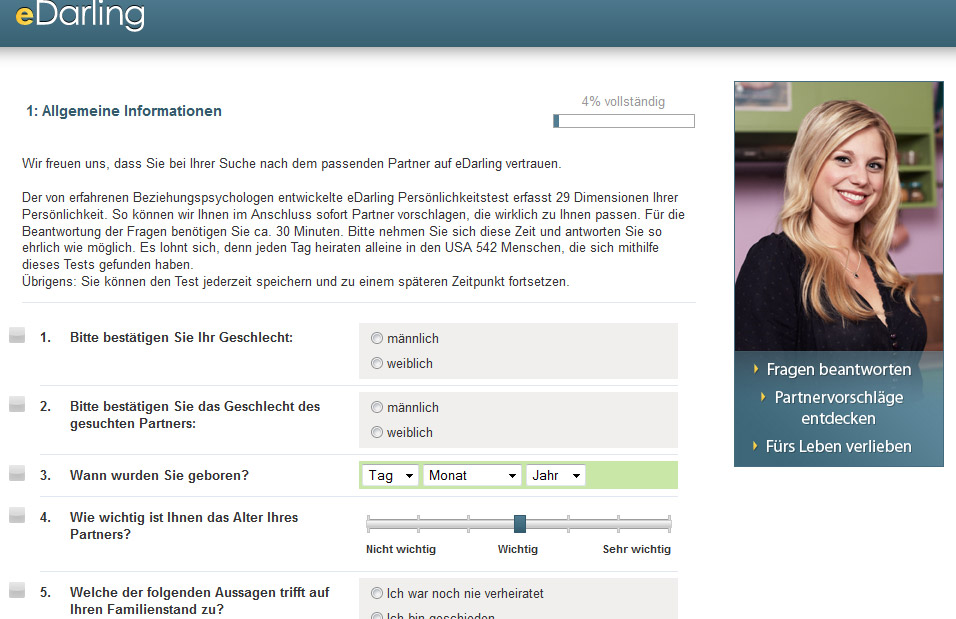Click question about 'Ihren Familienstand'

(199, 601)
